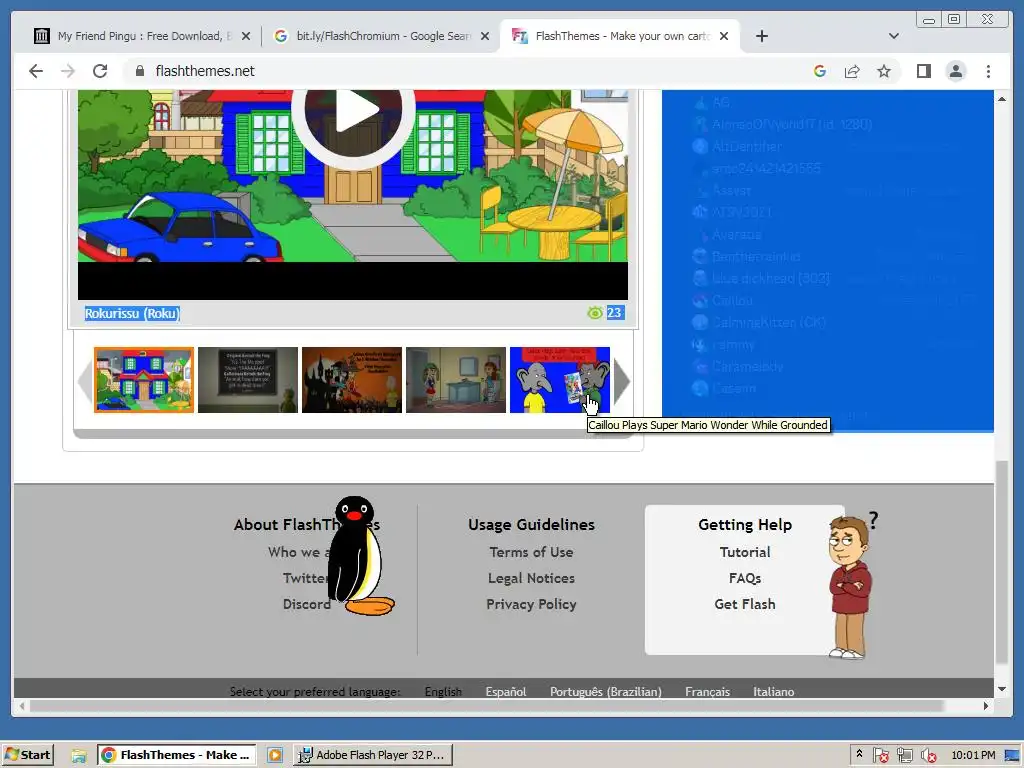
Task: Open the Tutorial help link
Action: [x=744, y=552]
